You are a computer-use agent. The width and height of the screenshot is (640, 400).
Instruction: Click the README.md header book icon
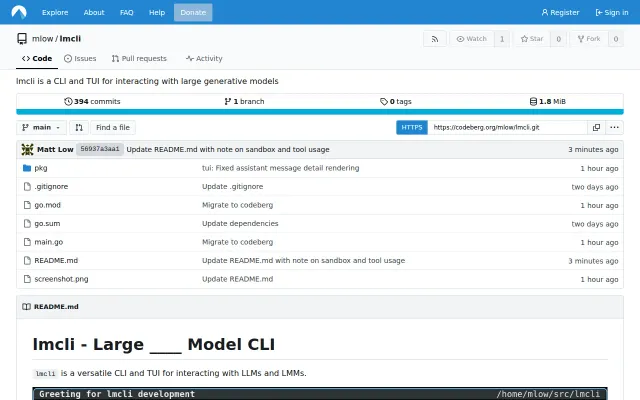point(27,307)
